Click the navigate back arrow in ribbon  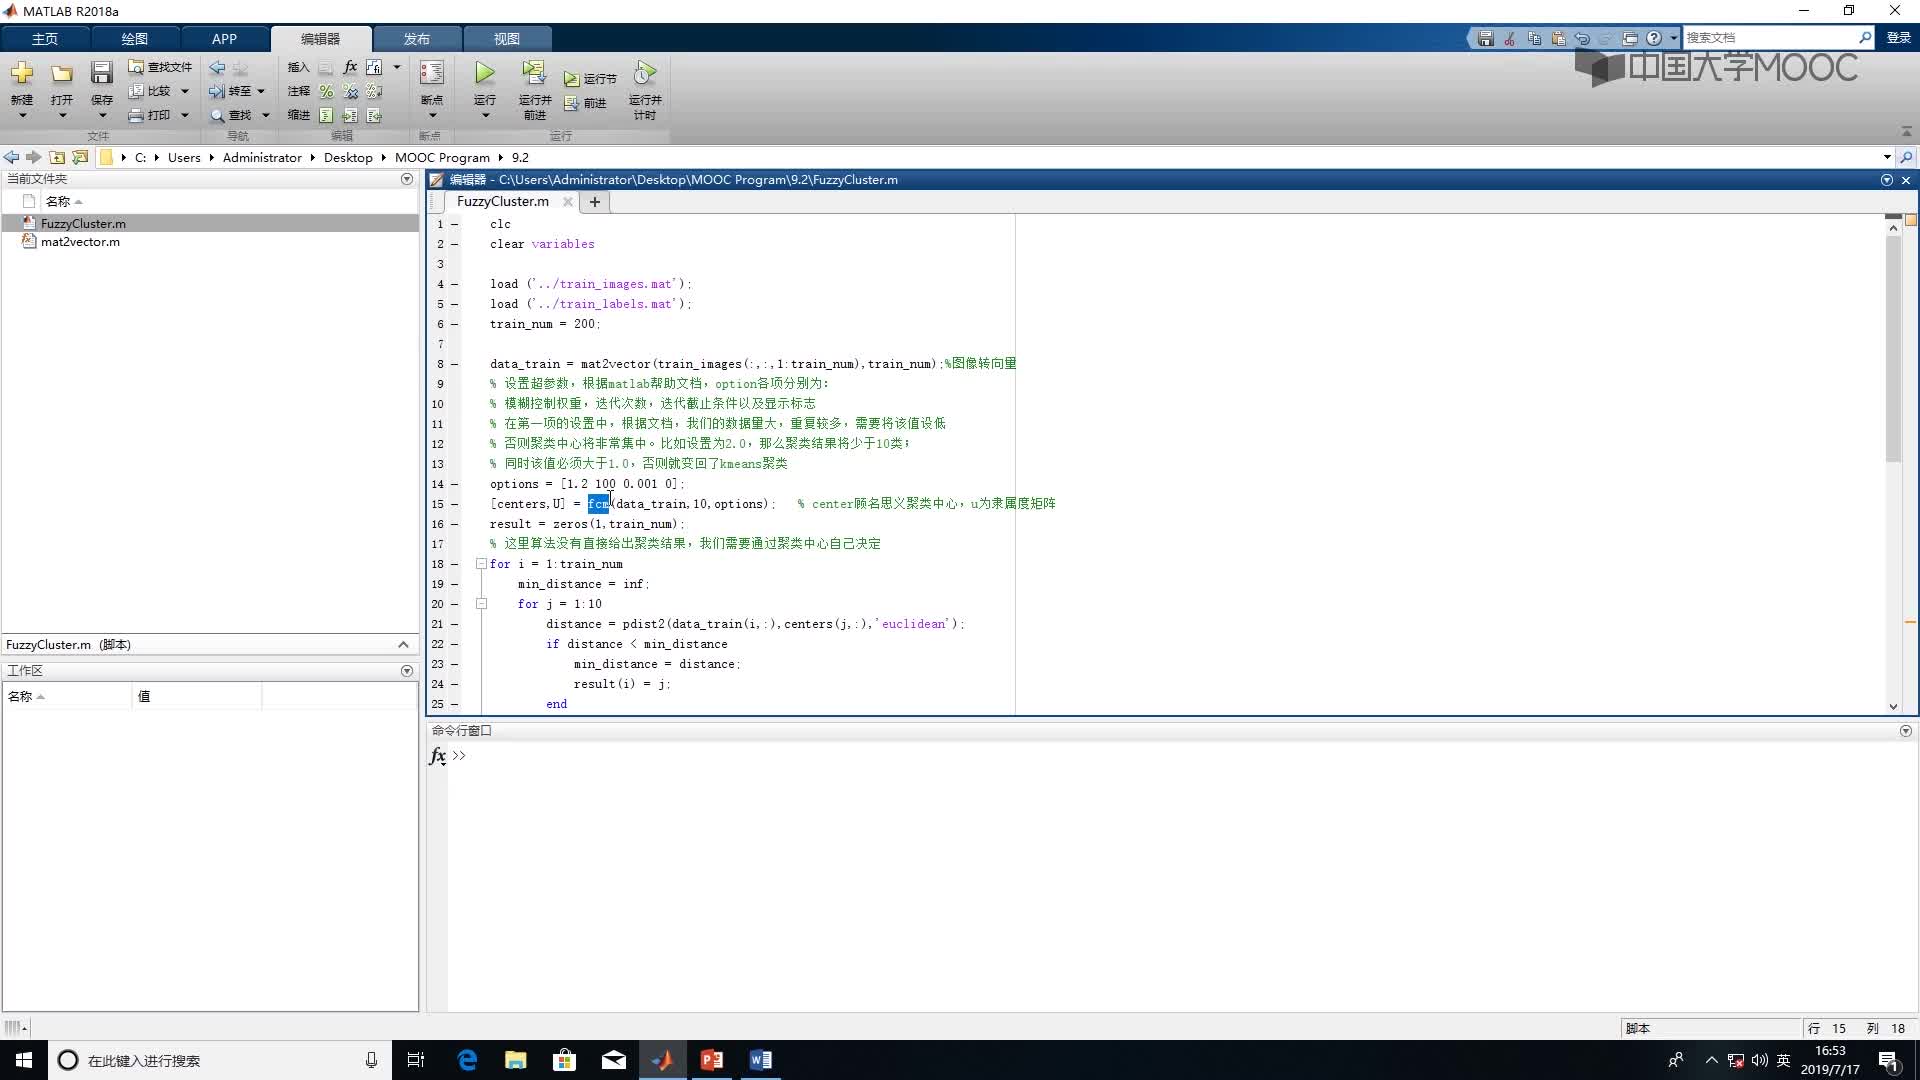point(217,67)
